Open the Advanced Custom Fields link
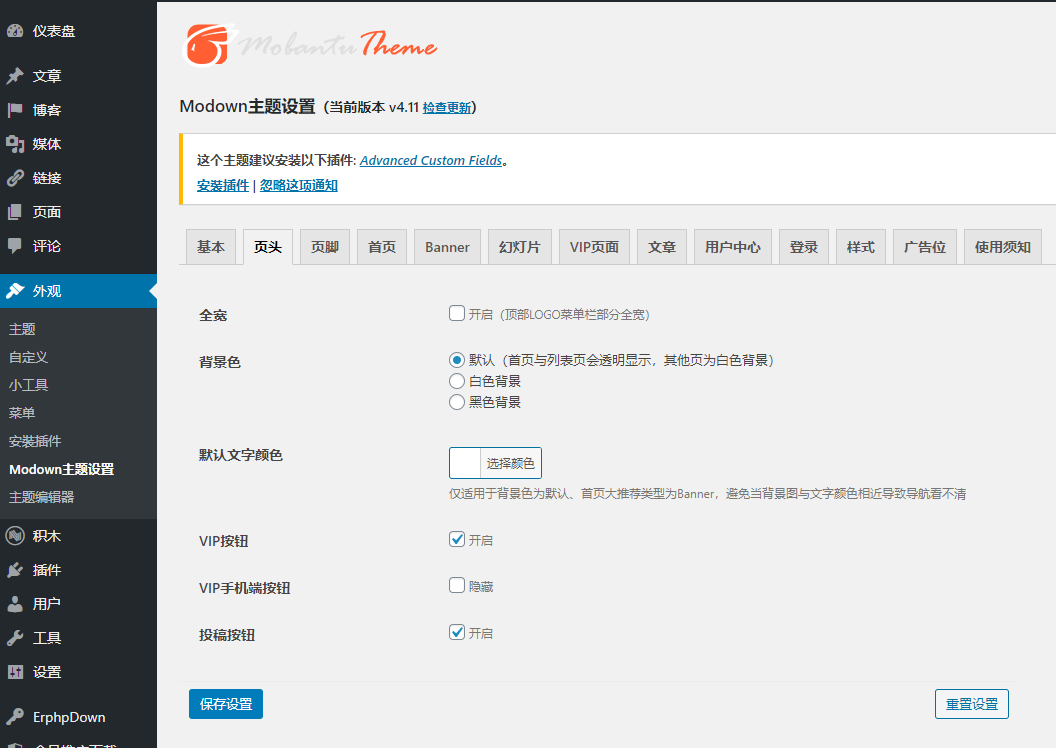This screenshot has width=1056, height=748. 431,160
